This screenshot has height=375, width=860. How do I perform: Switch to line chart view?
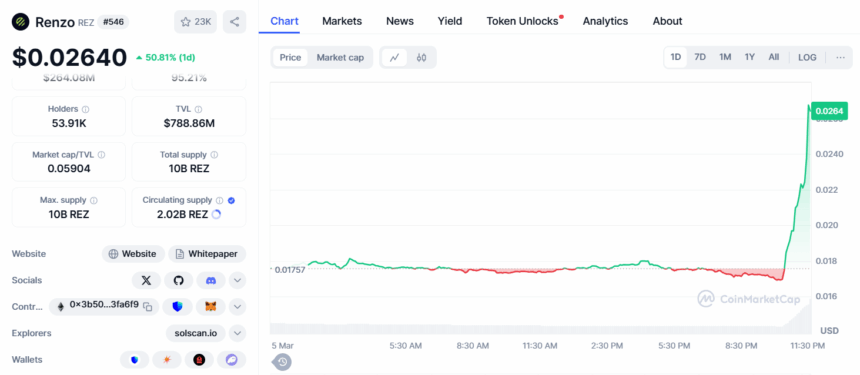(x=394, y=58)
